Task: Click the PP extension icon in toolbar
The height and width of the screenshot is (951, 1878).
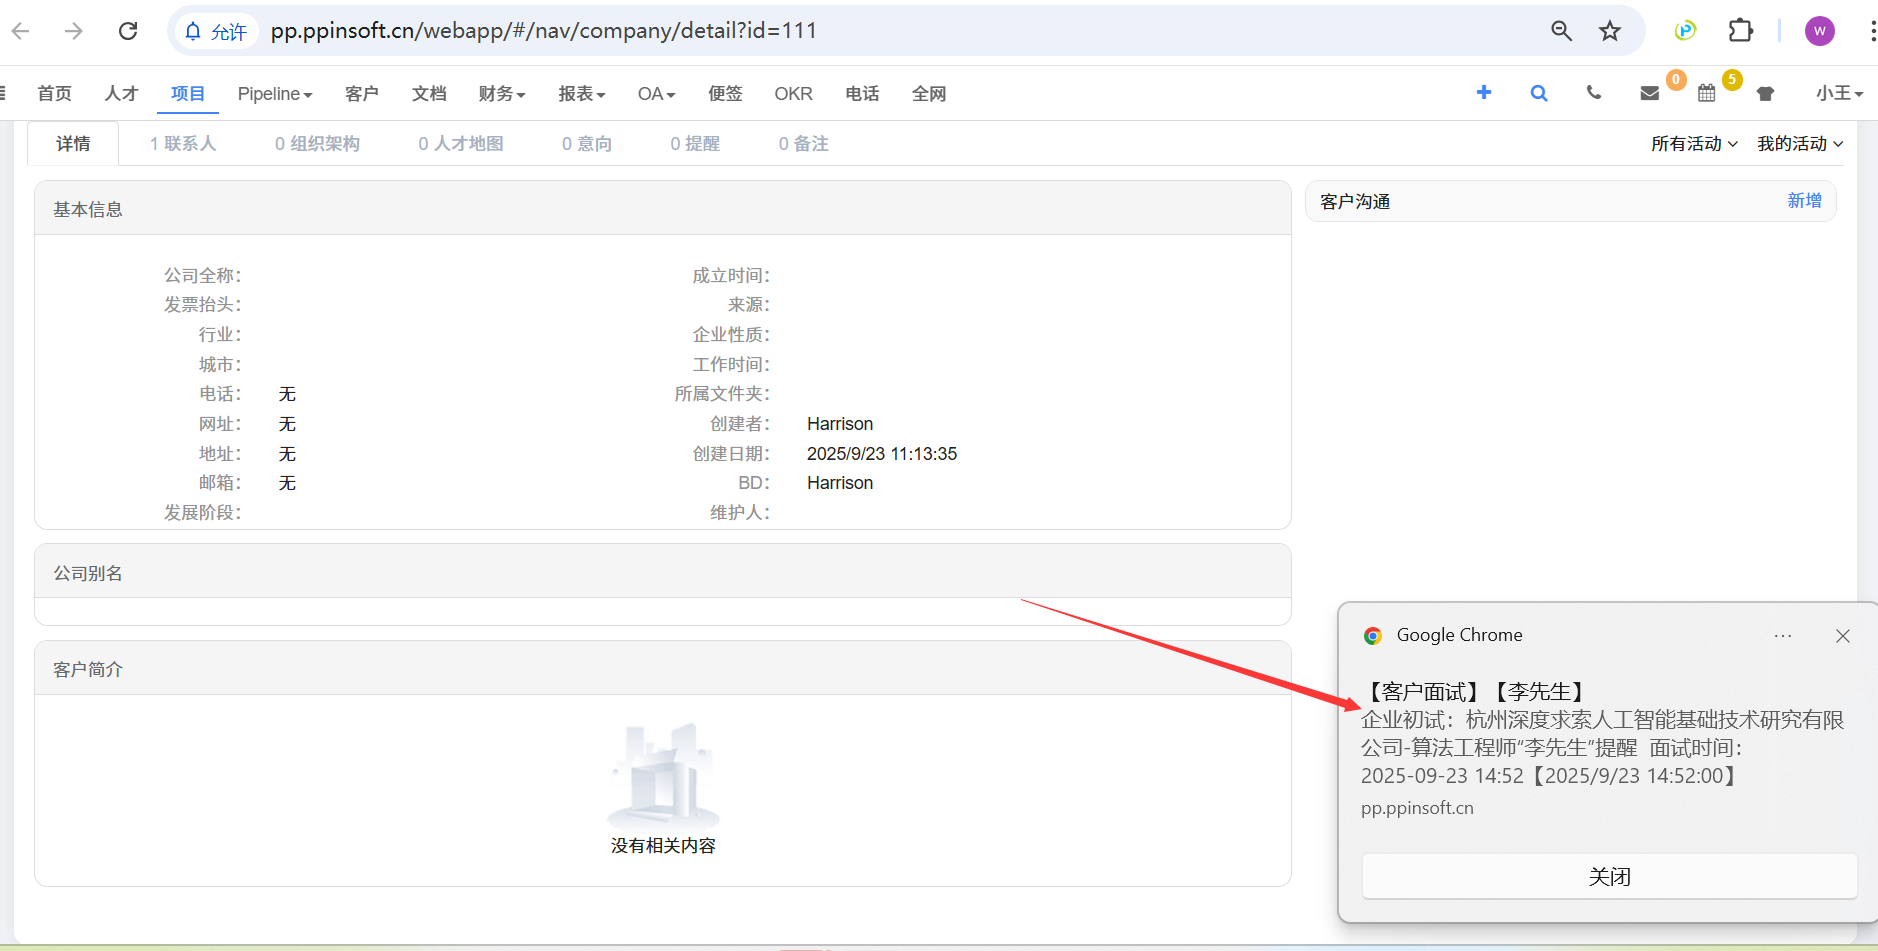Action: 1685,31
